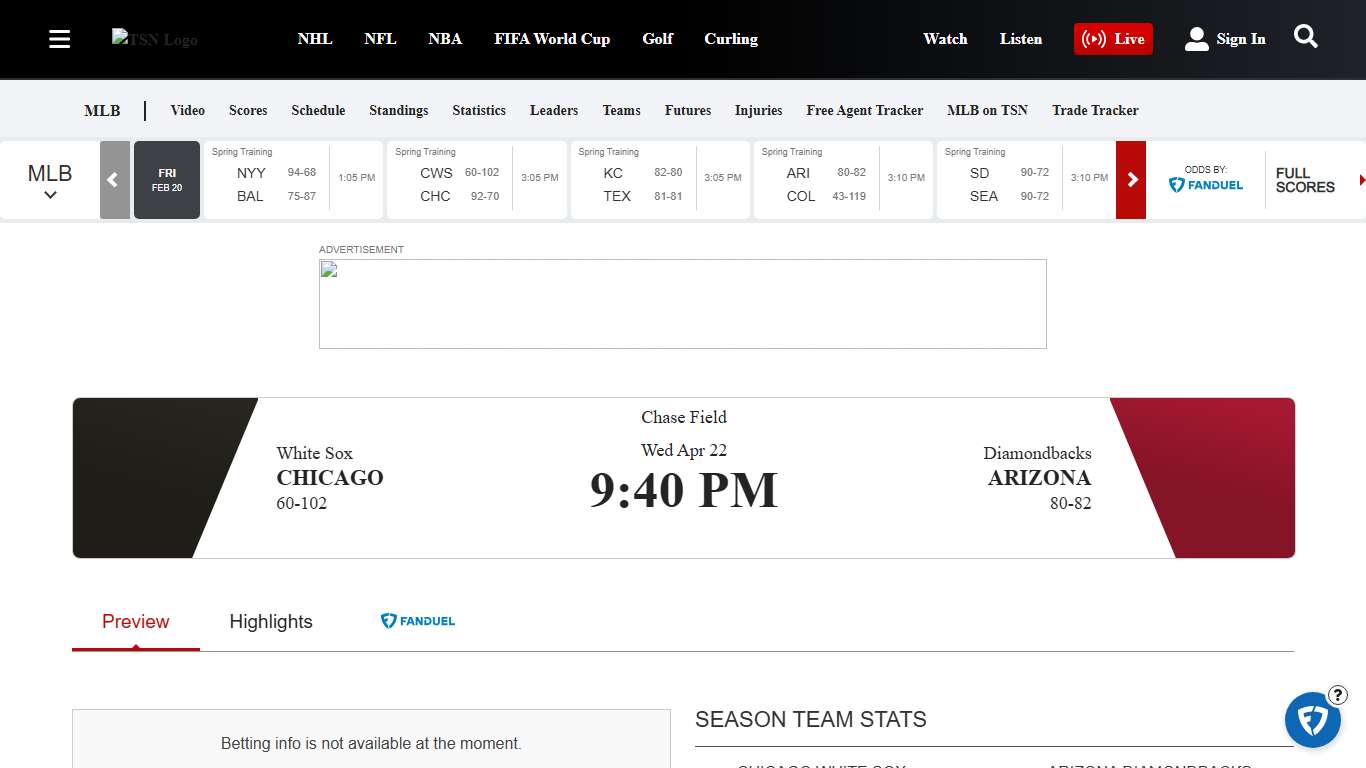The width and height of the screenshot is (1366, 768).
Task: Open the KC versus TEX game card
Action: [660, 180]
